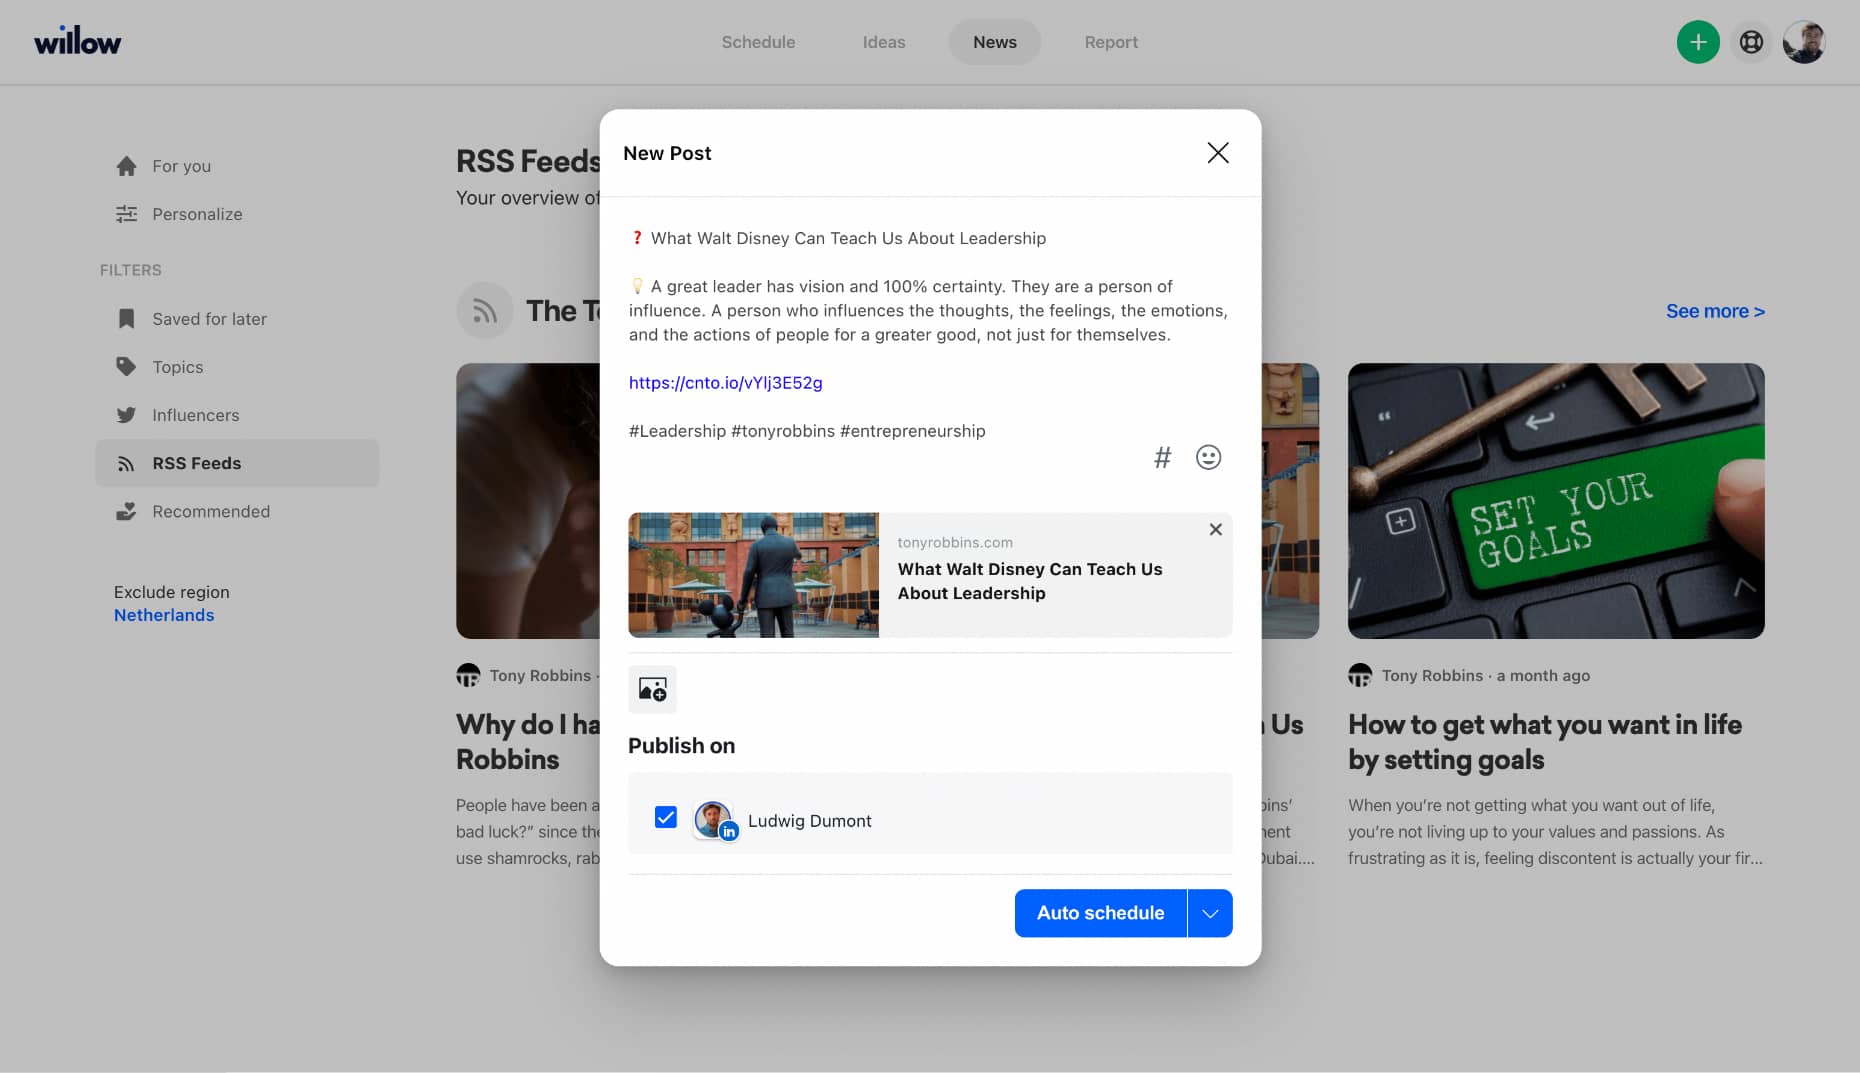Viewport: 1860px width, 1073px height.
Task: Select the News tab
Action: (x=994, y=42)
